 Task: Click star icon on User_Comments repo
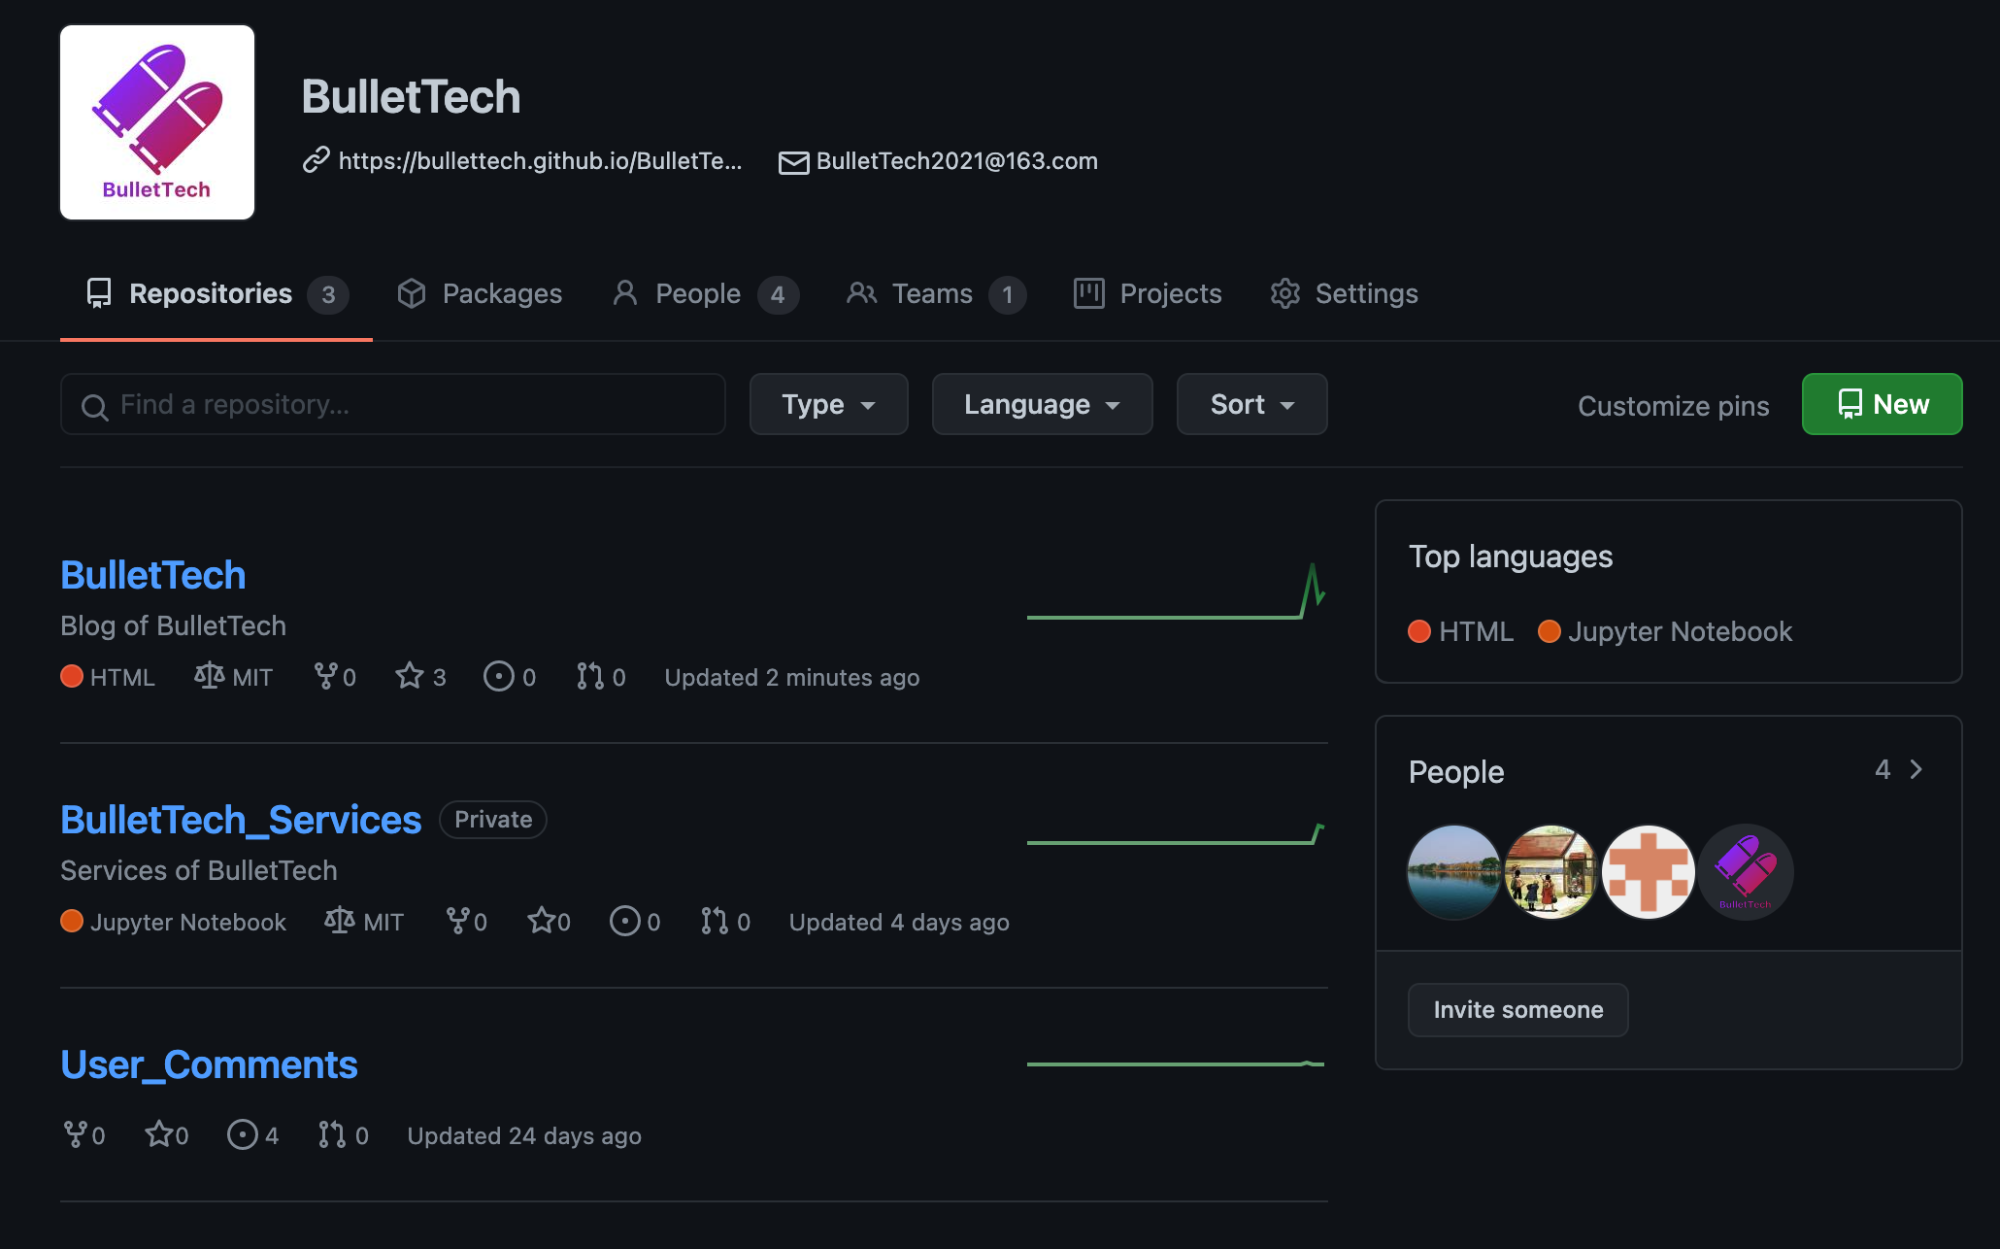click(159, 1135)
